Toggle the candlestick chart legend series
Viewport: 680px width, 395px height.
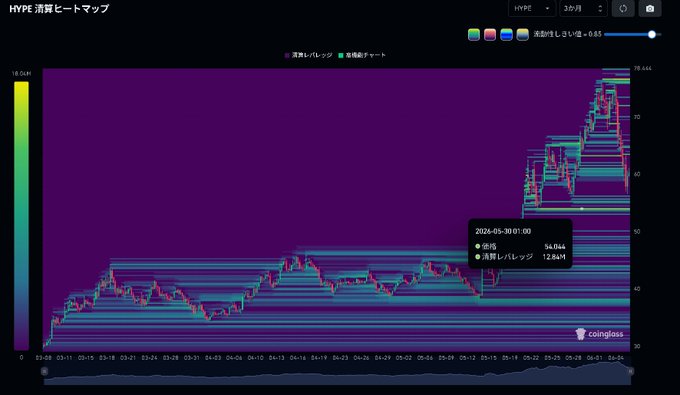point(362,55)
